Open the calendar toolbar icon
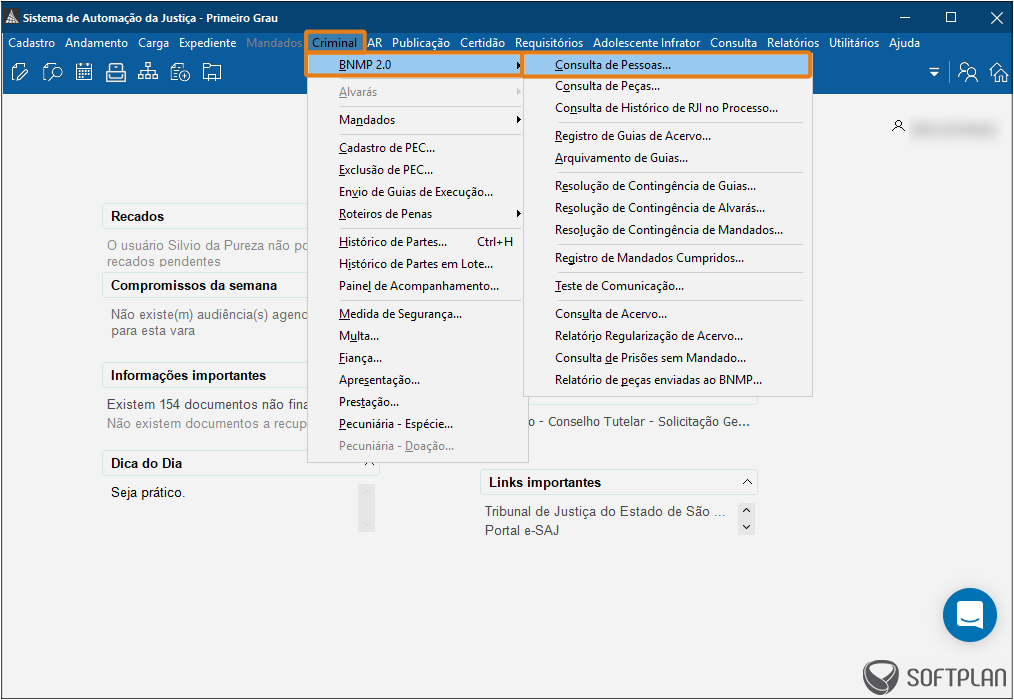This screenshot has height=700, width=1014. coord(84,72)
